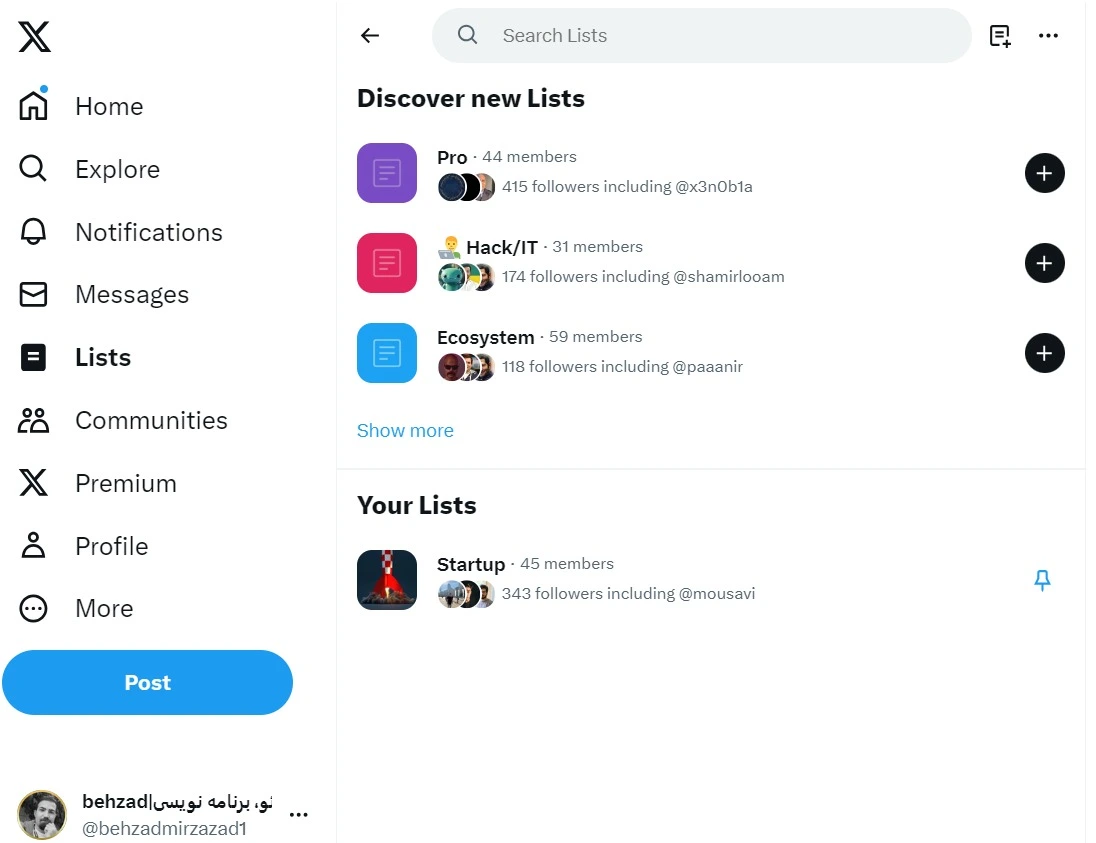Open the Messages envelope

(34, 295)
